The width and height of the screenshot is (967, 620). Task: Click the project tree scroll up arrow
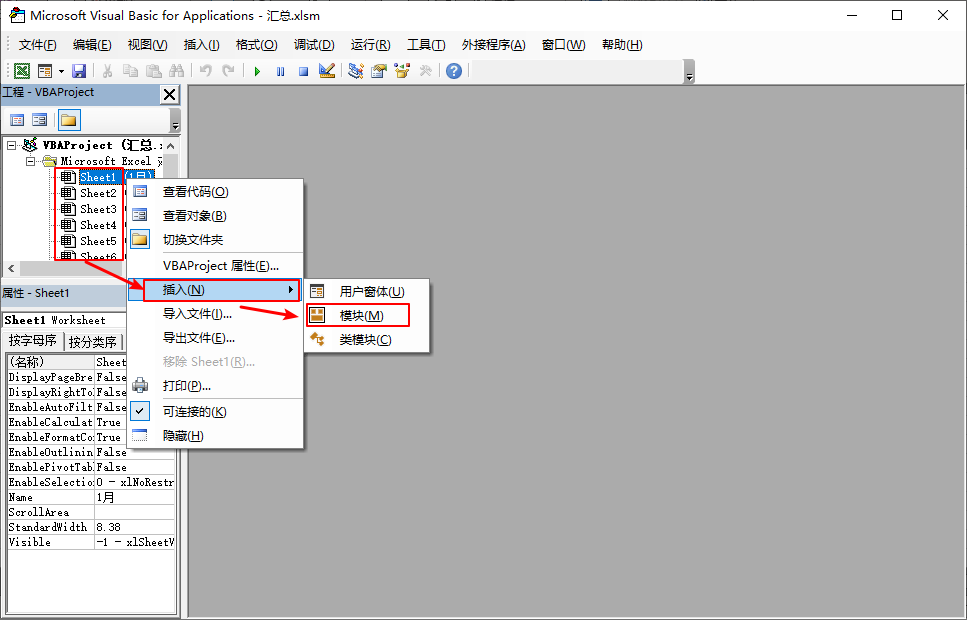coord(171,146)
